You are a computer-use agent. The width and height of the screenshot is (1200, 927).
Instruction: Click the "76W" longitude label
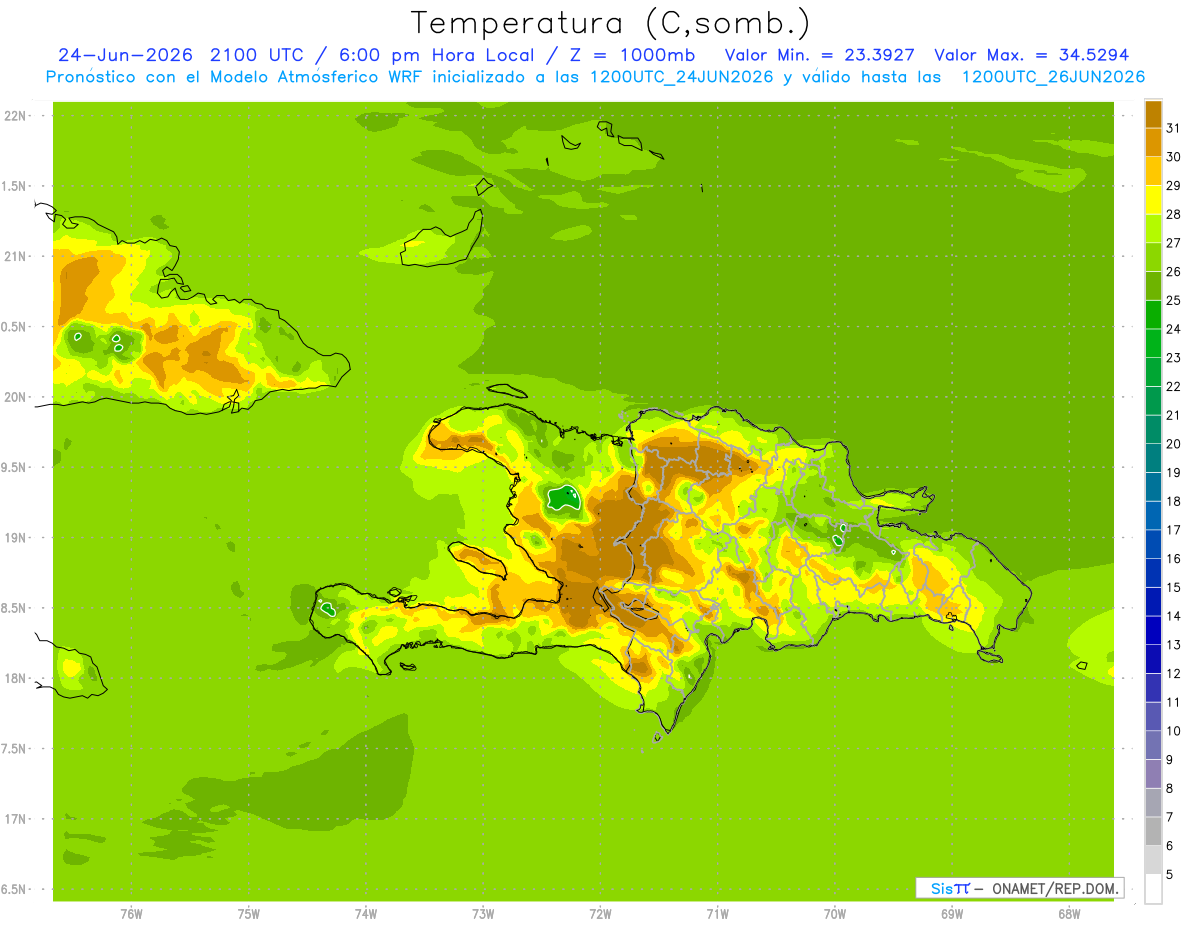tap(131, 914)
